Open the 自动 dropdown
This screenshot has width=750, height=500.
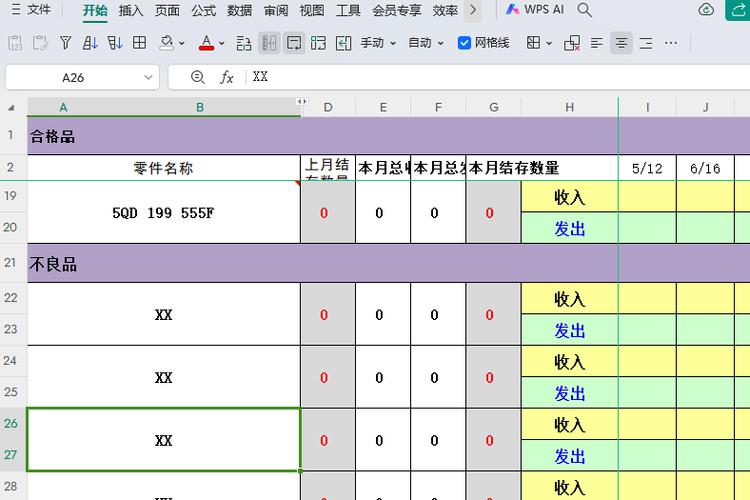point(426,43)
